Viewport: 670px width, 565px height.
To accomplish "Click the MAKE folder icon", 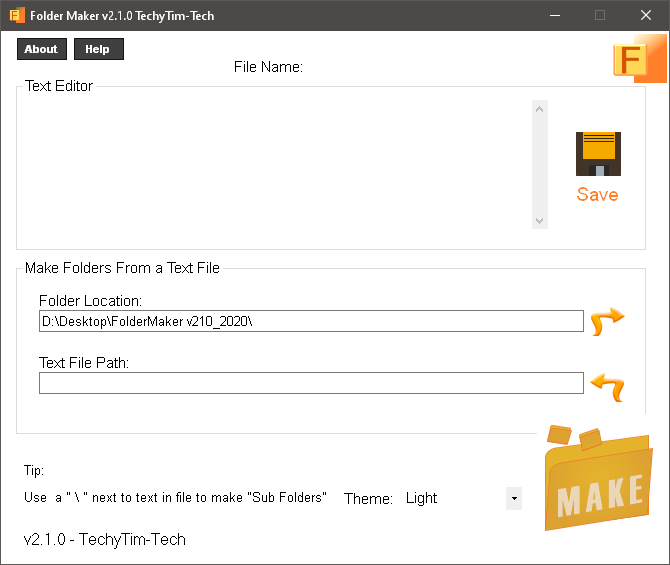I will coord(599,478).
